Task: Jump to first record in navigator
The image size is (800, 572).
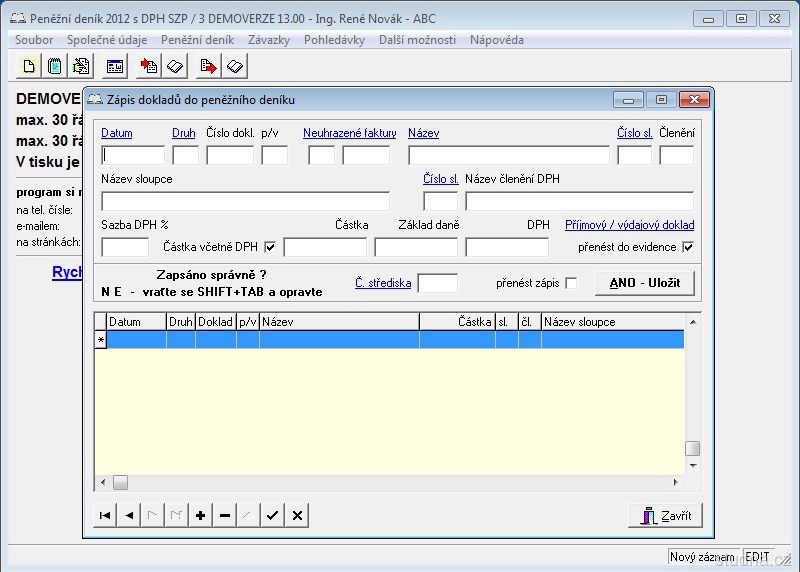Action: [104, 515]
